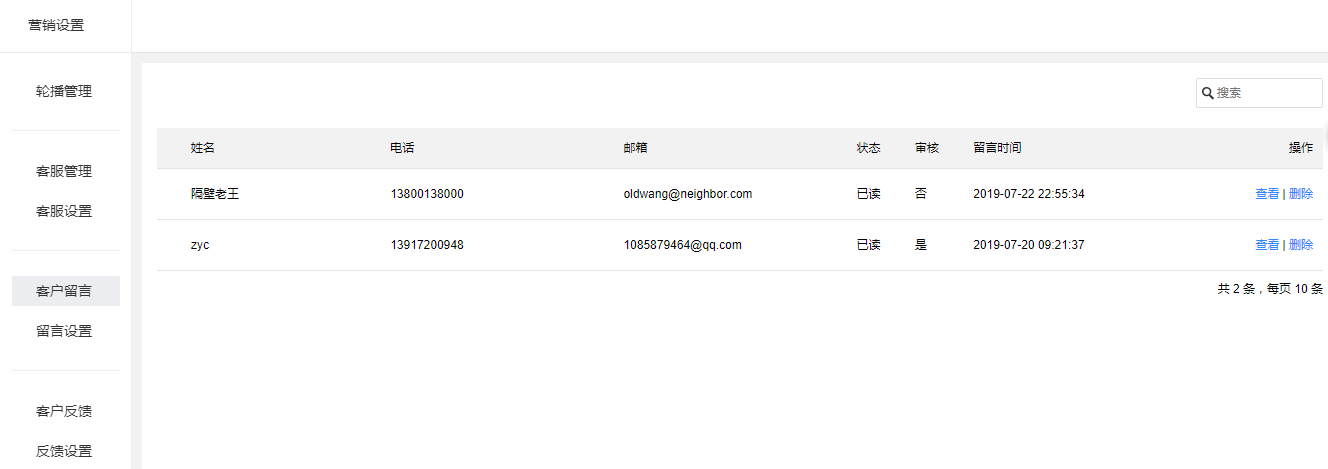View the message from zyc
Image resolution: width=1328 pixels, height=469 pixels.
pos(1267,245)
